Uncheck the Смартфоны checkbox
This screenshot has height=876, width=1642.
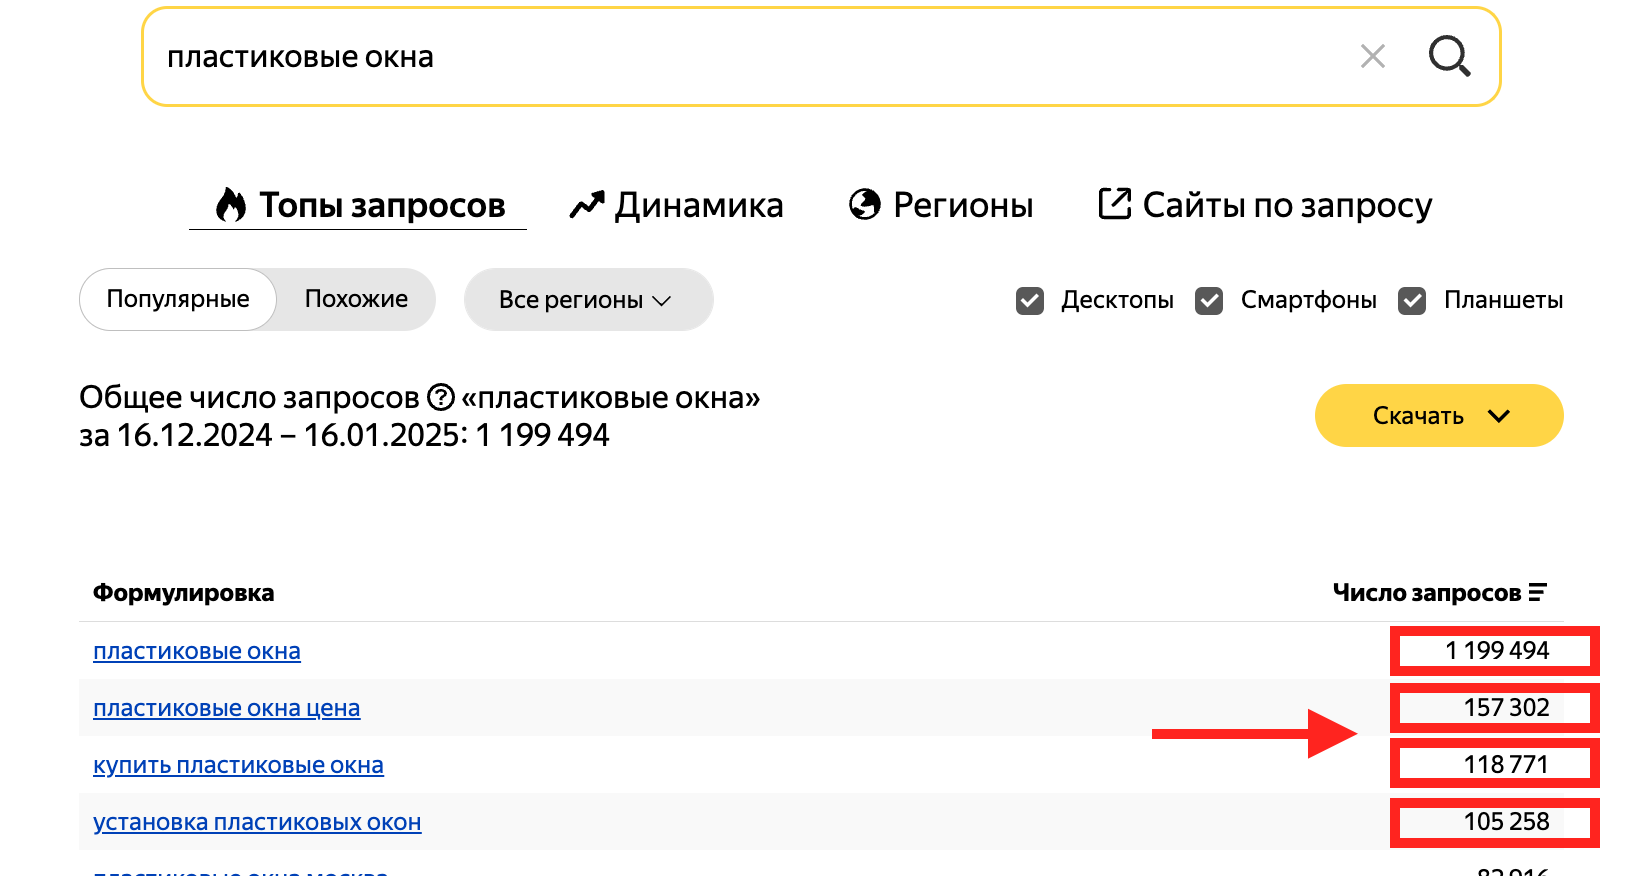pyautogui.click(x=1209, y=300)
